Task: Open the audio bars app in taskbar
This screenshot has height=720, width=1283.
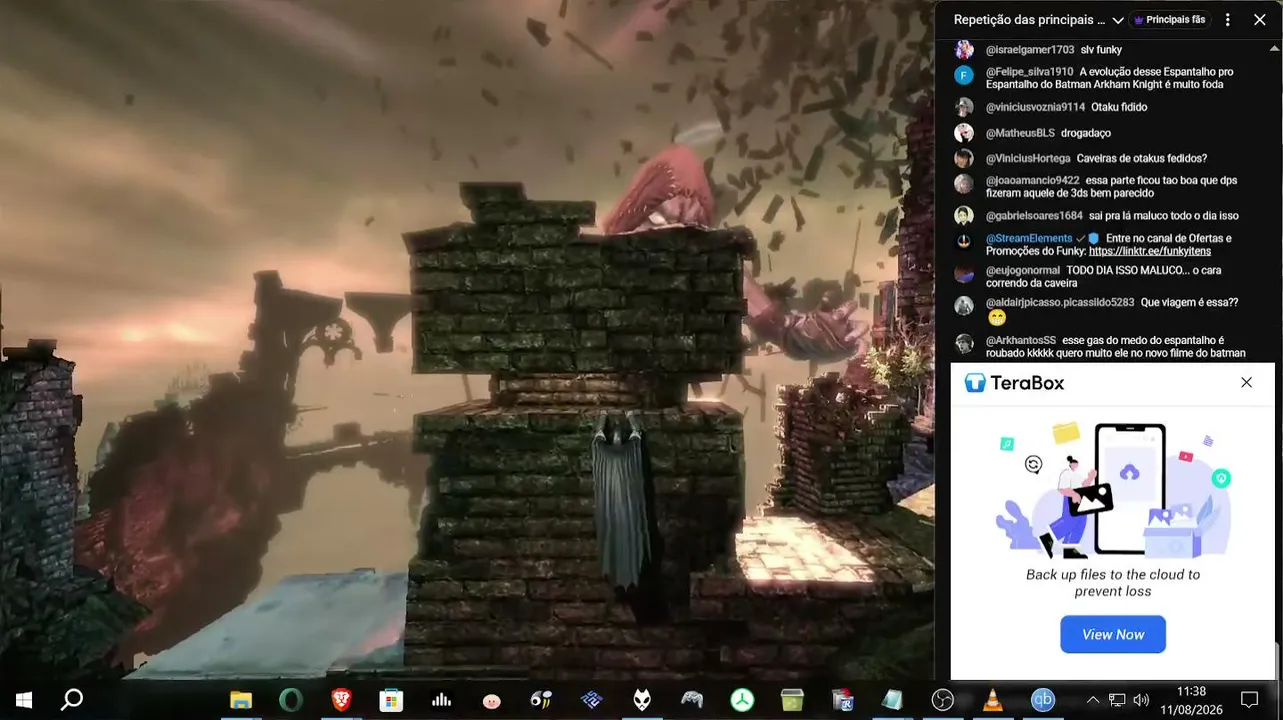Action: coord(441,700)
